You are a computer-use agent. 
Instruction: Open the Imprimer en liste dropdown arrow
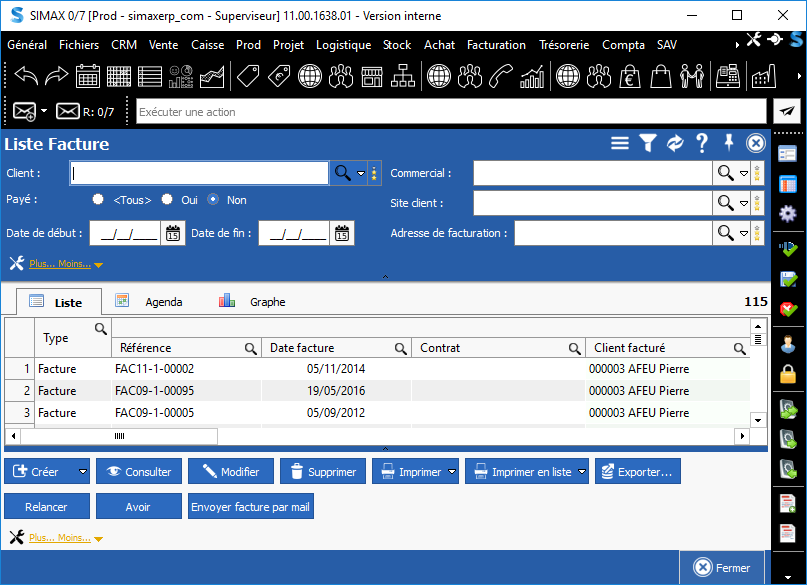tap(583, 472)
